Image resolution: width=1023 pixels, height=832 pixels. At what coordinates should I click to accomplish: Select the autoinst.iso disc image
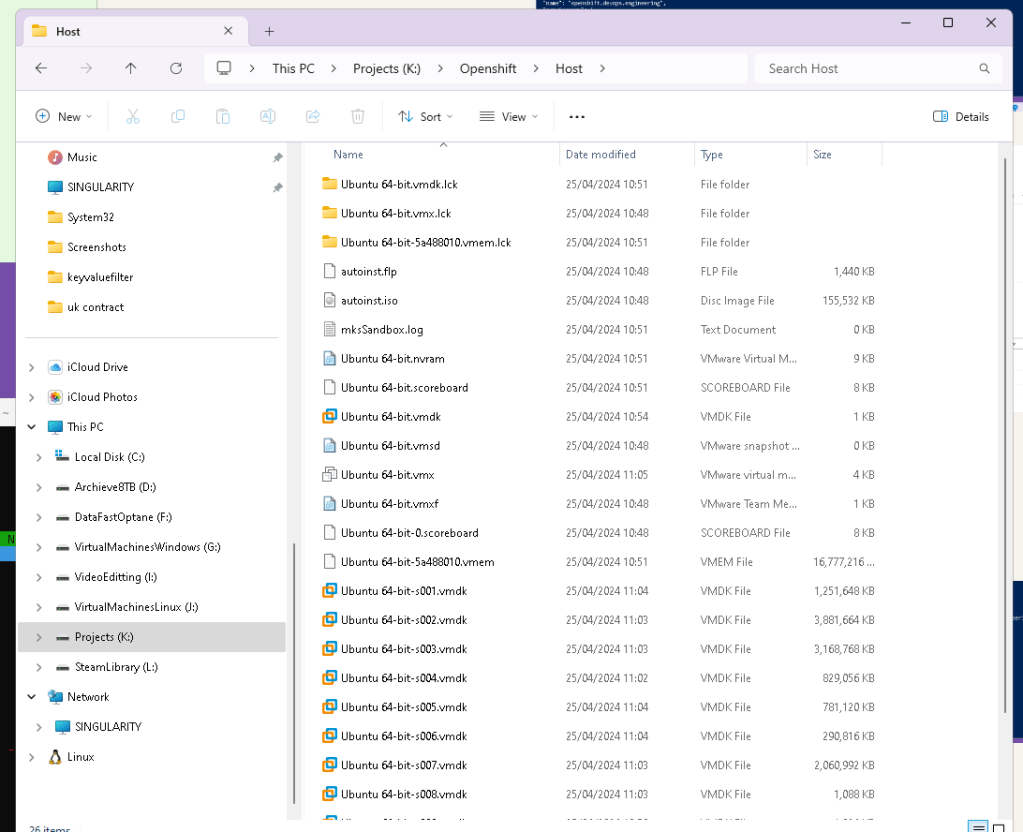(x=369, y=301)
